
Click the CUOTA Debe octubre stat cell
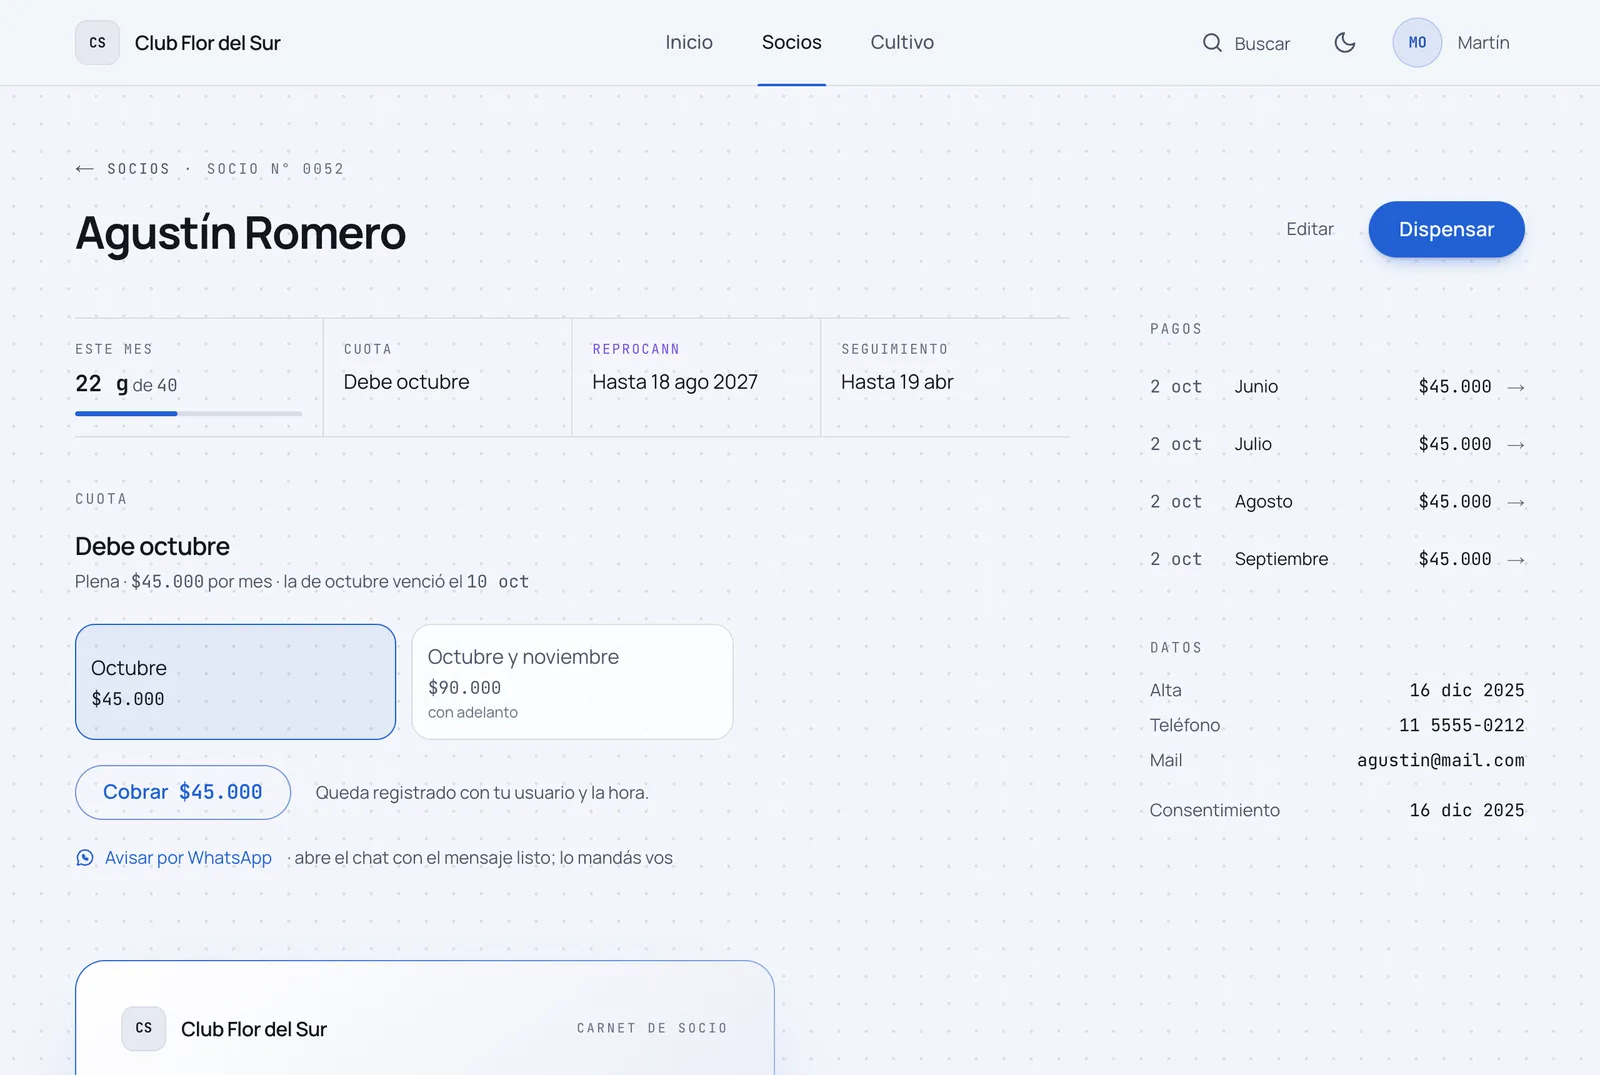tap(447, 377)
